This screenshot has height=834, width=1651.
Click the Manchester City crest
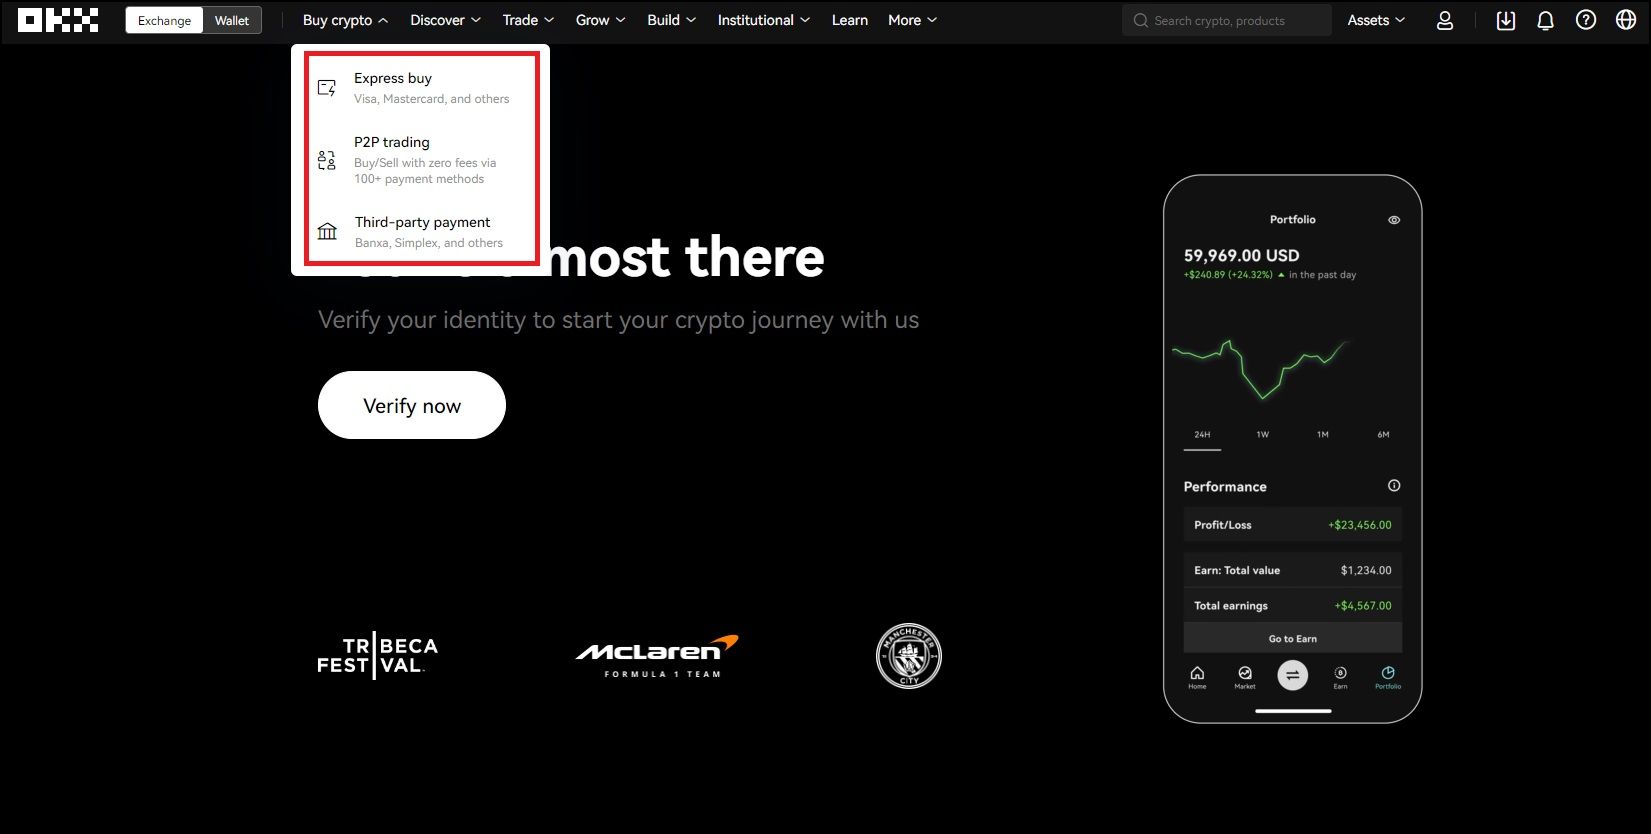tap(908, 656)
